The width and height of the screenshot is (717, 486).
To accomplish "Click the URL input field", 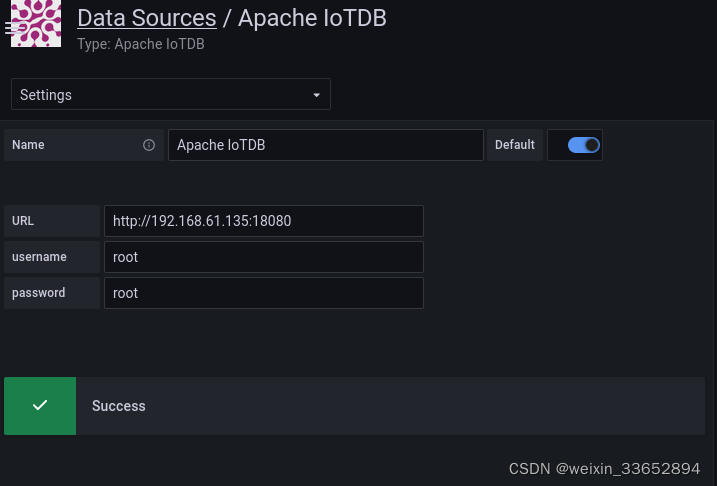I will click(x=264, y=221).
